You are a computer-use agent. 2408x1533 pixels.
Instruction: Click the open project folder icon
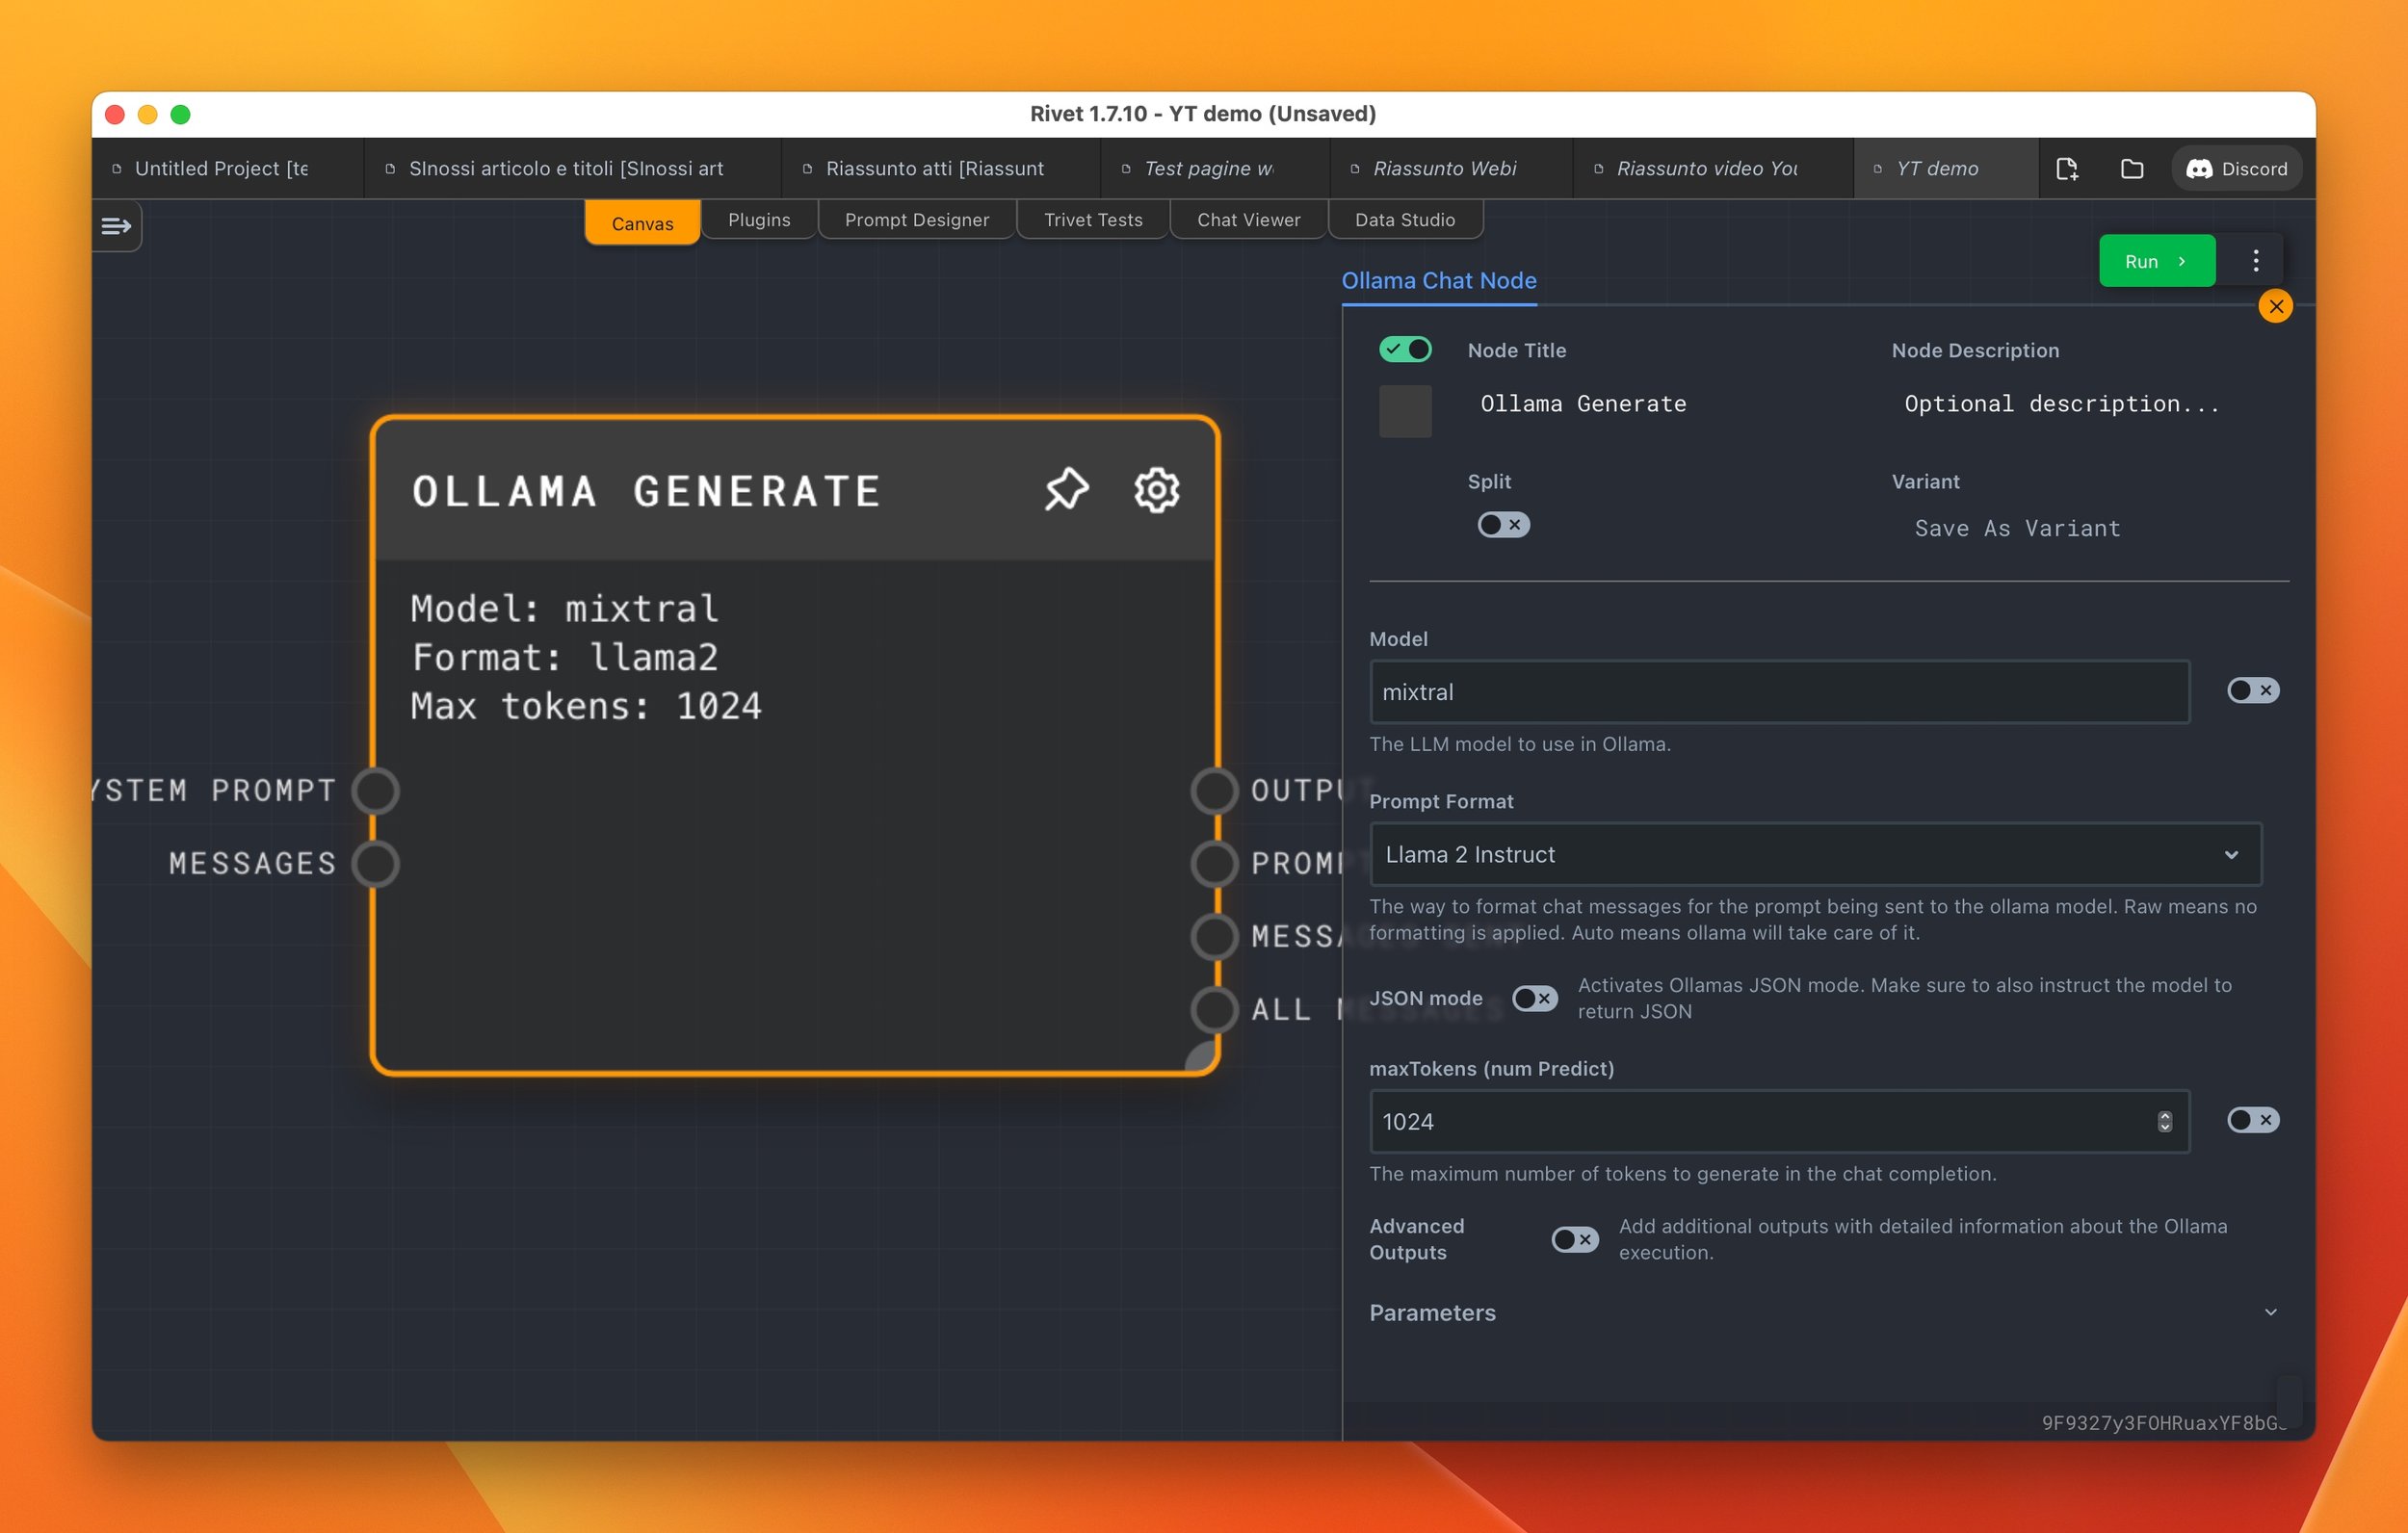pyautogui.click(x=2132, y=169)
